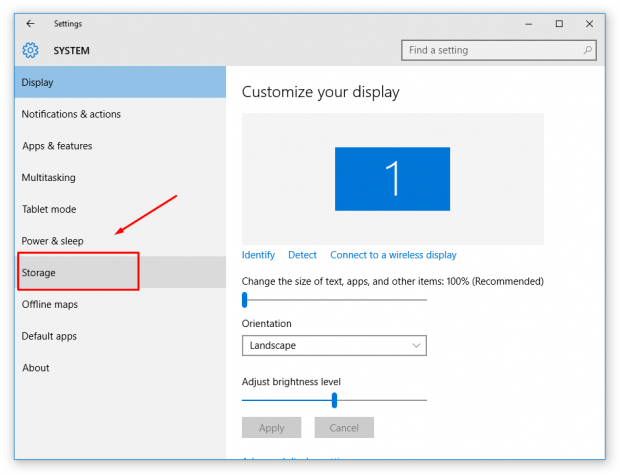Screen dimensions: 620x475
Task: Type in the Find a setting box
Action: click(490, 50)
